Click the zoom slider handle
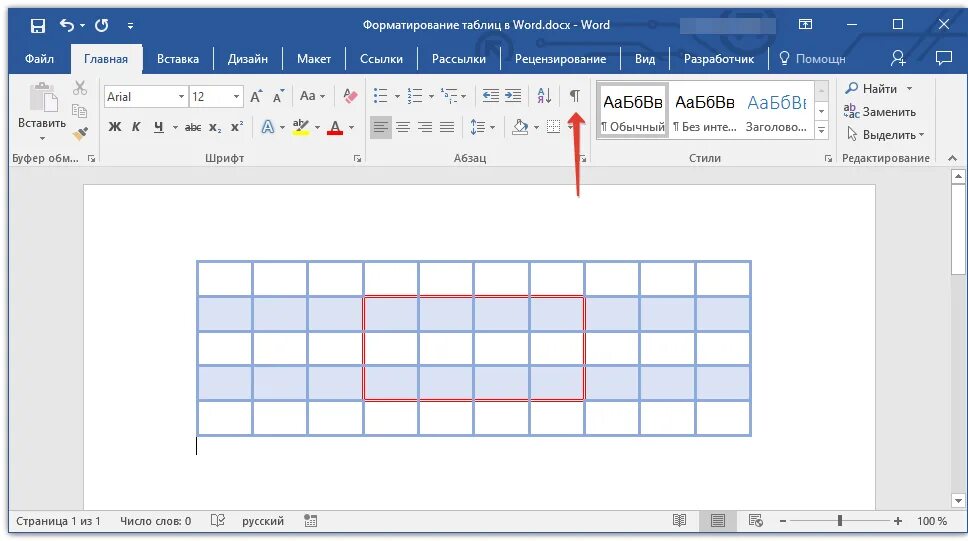The width and height of the screenshot is (968, 541). tap(840, 521)
